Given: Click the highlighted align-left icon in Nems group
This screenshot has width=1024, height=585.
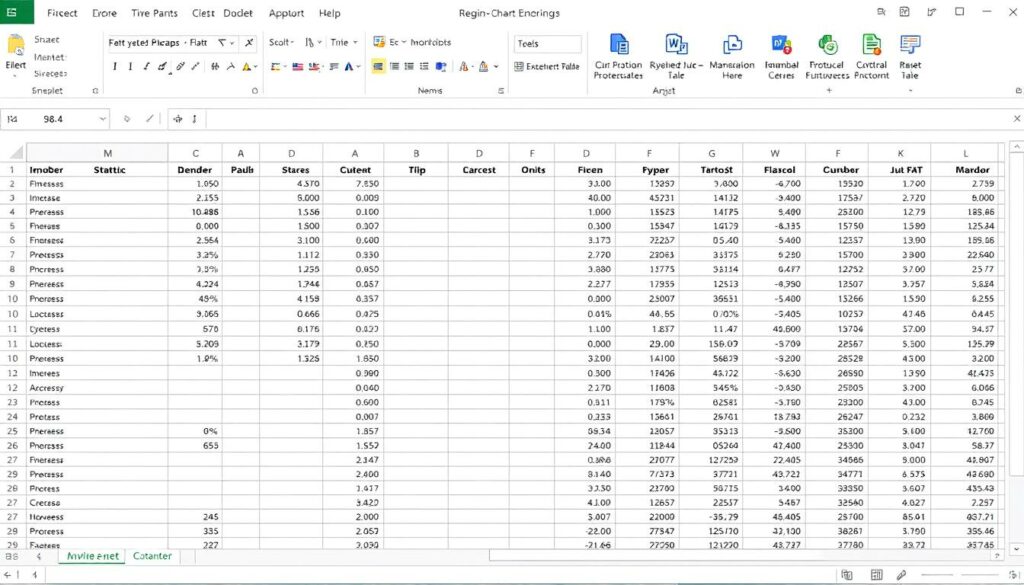Looking at the screenshot, I should pos(378,67).
